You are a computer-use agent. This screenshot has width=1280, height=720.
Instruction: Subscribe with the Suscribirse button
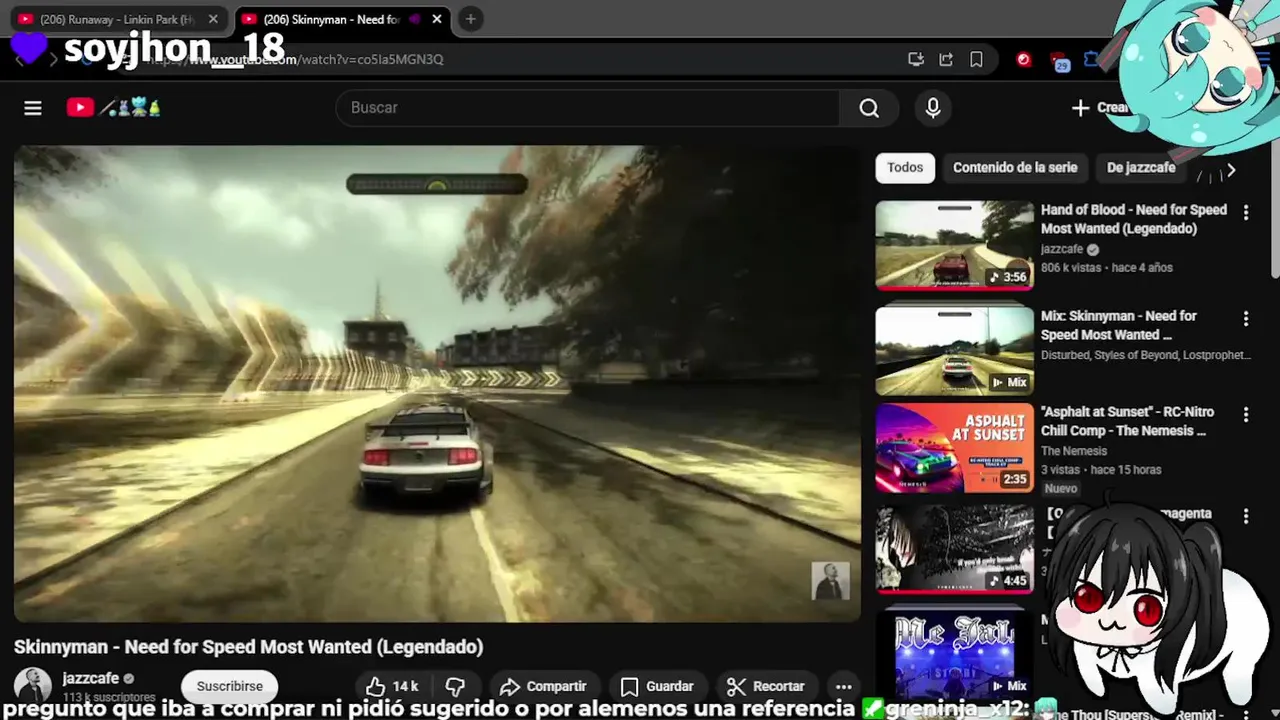click(229, 686)
